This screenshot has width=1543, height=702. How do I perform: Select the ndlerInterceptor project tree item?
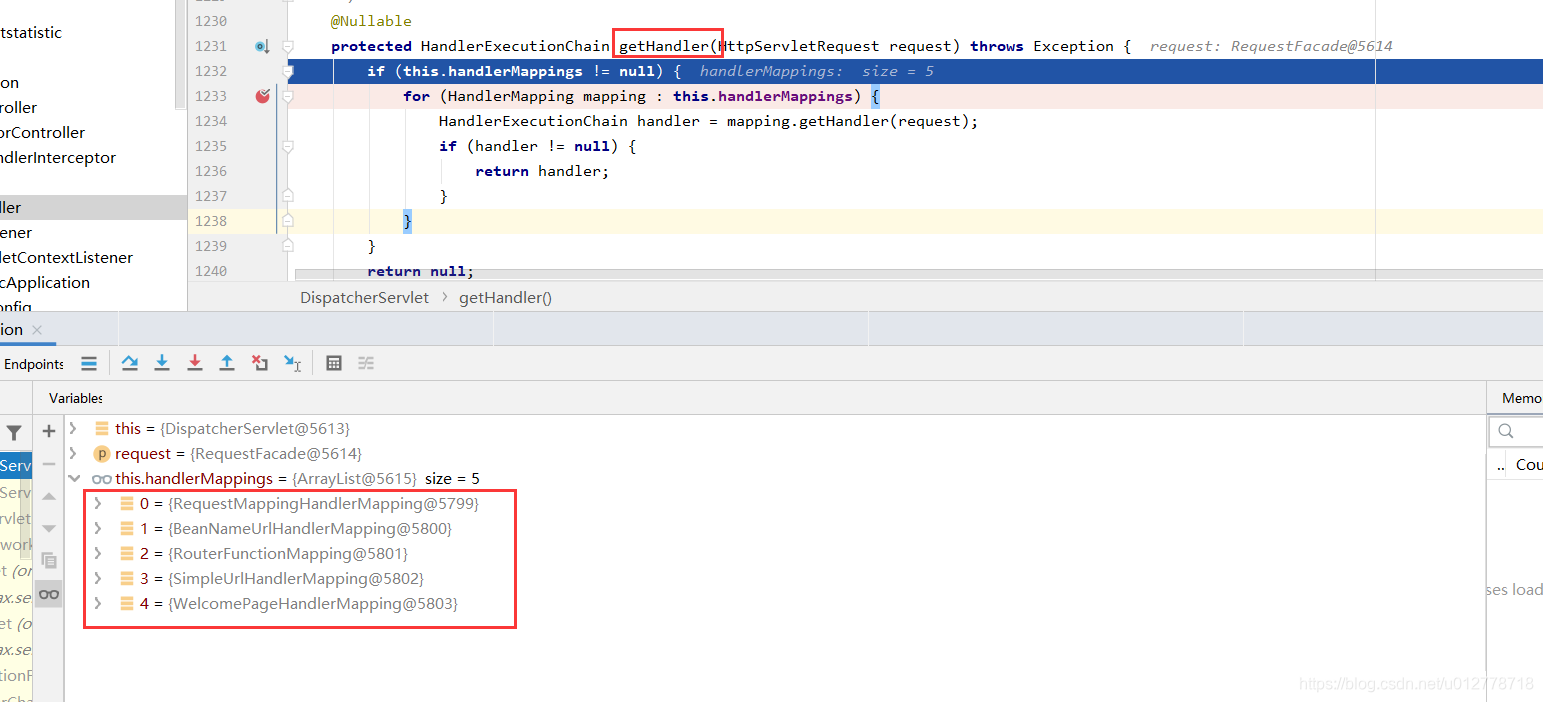click(x=58, y=158)
